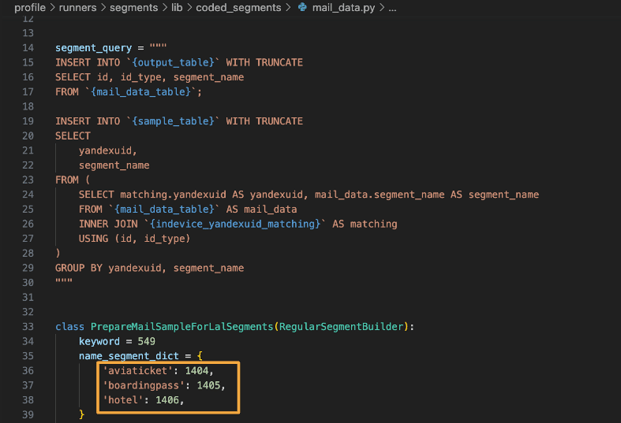The width and height of the screenshot is (621, 423).
Task: Click line number 33 in the gutter
Action: [28, 327]
